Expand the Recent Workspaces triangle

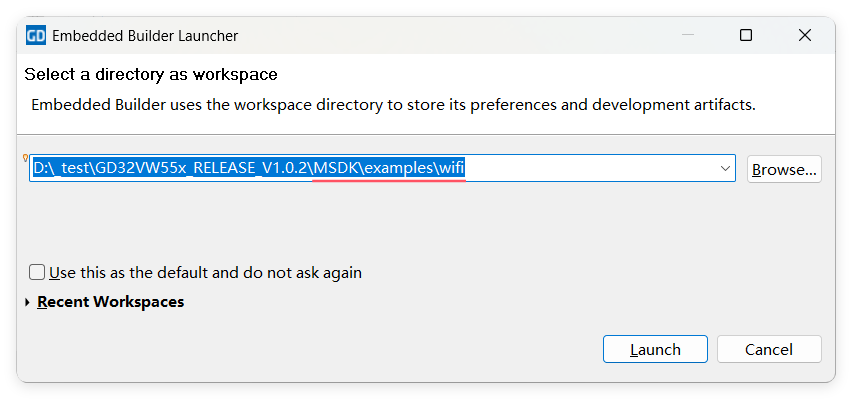coord(28,302)
